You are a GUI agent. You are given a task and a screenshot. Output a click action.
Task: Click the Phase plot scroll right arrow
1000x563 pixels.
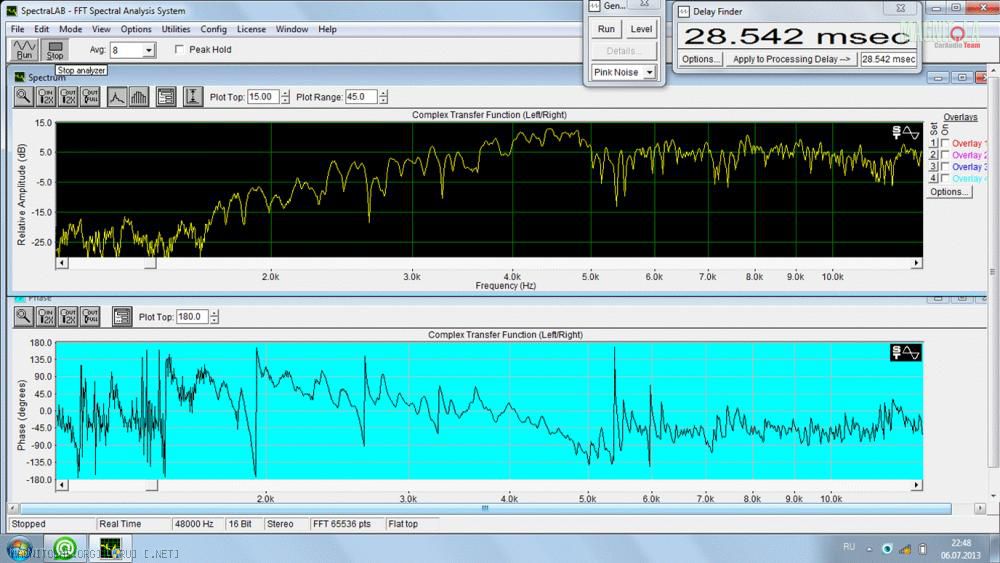click(916, 485)
